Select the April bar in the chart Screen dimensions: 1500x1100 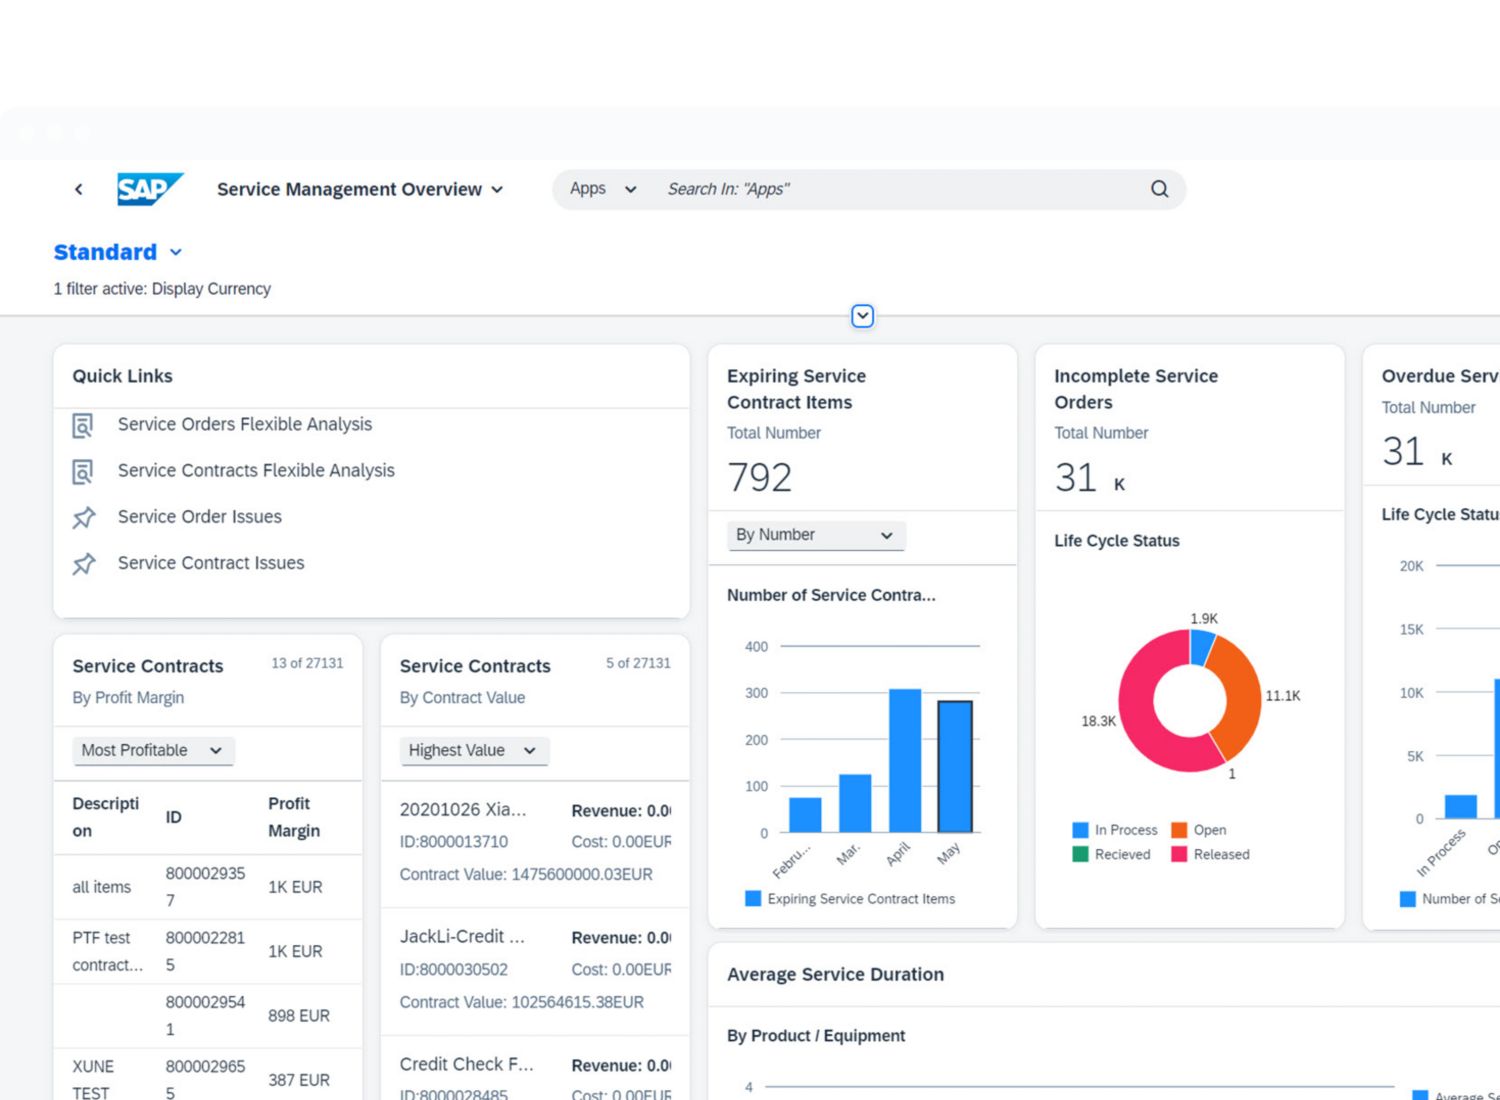(x=905, y=760)
